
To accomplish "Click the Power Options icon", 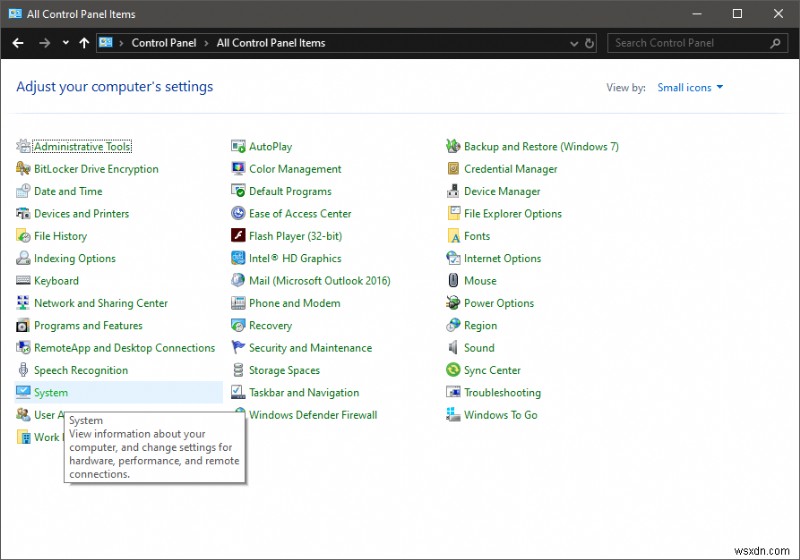I will click(x=454, y=304).
